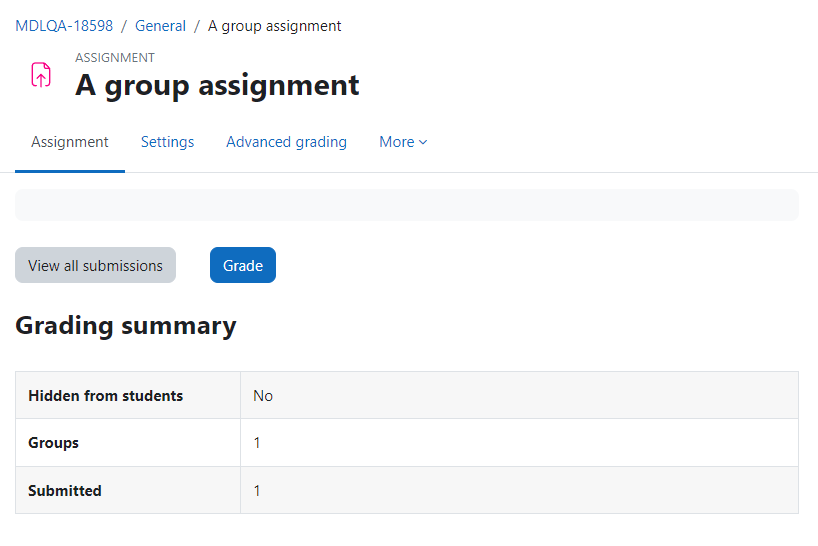
Task: Click the A group assignment breadcrumb text
Action: (x=274, y=26)
